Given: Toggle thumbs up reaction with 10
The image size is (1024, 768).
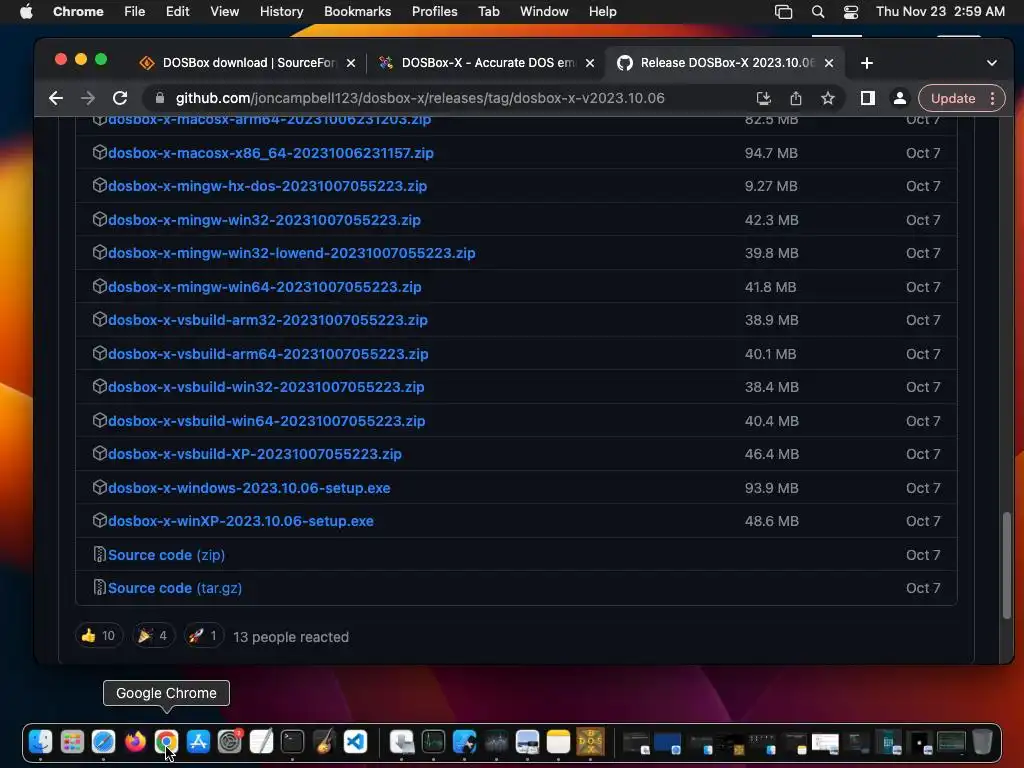Looking at the screenshot, I should pos(99,635).
